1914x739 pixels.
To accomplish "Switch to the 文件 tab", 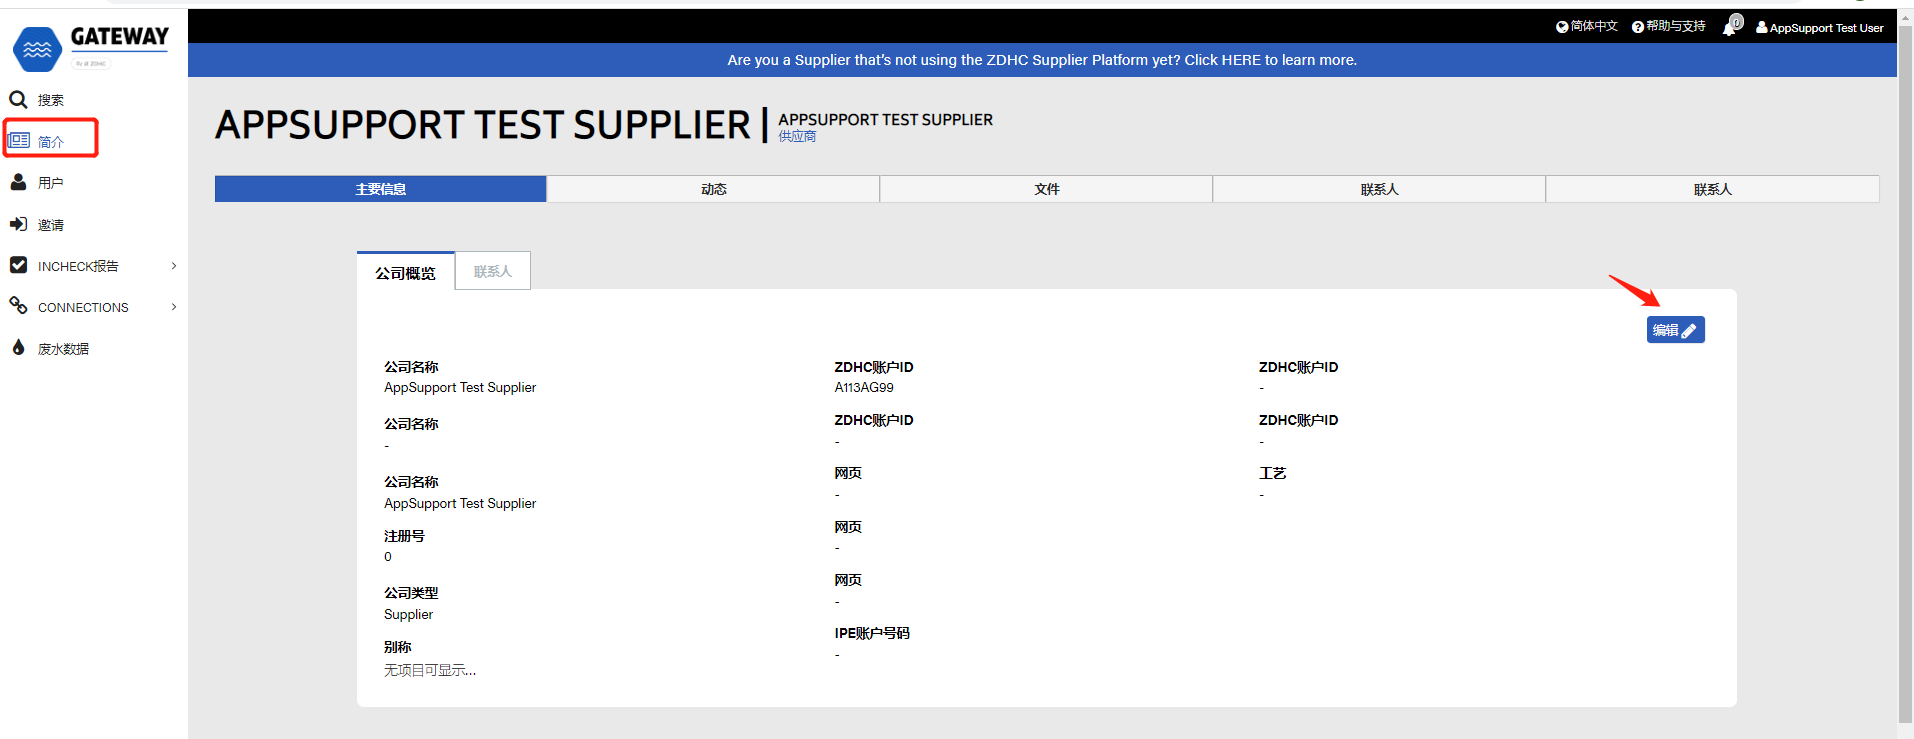I will point(1046,189).
